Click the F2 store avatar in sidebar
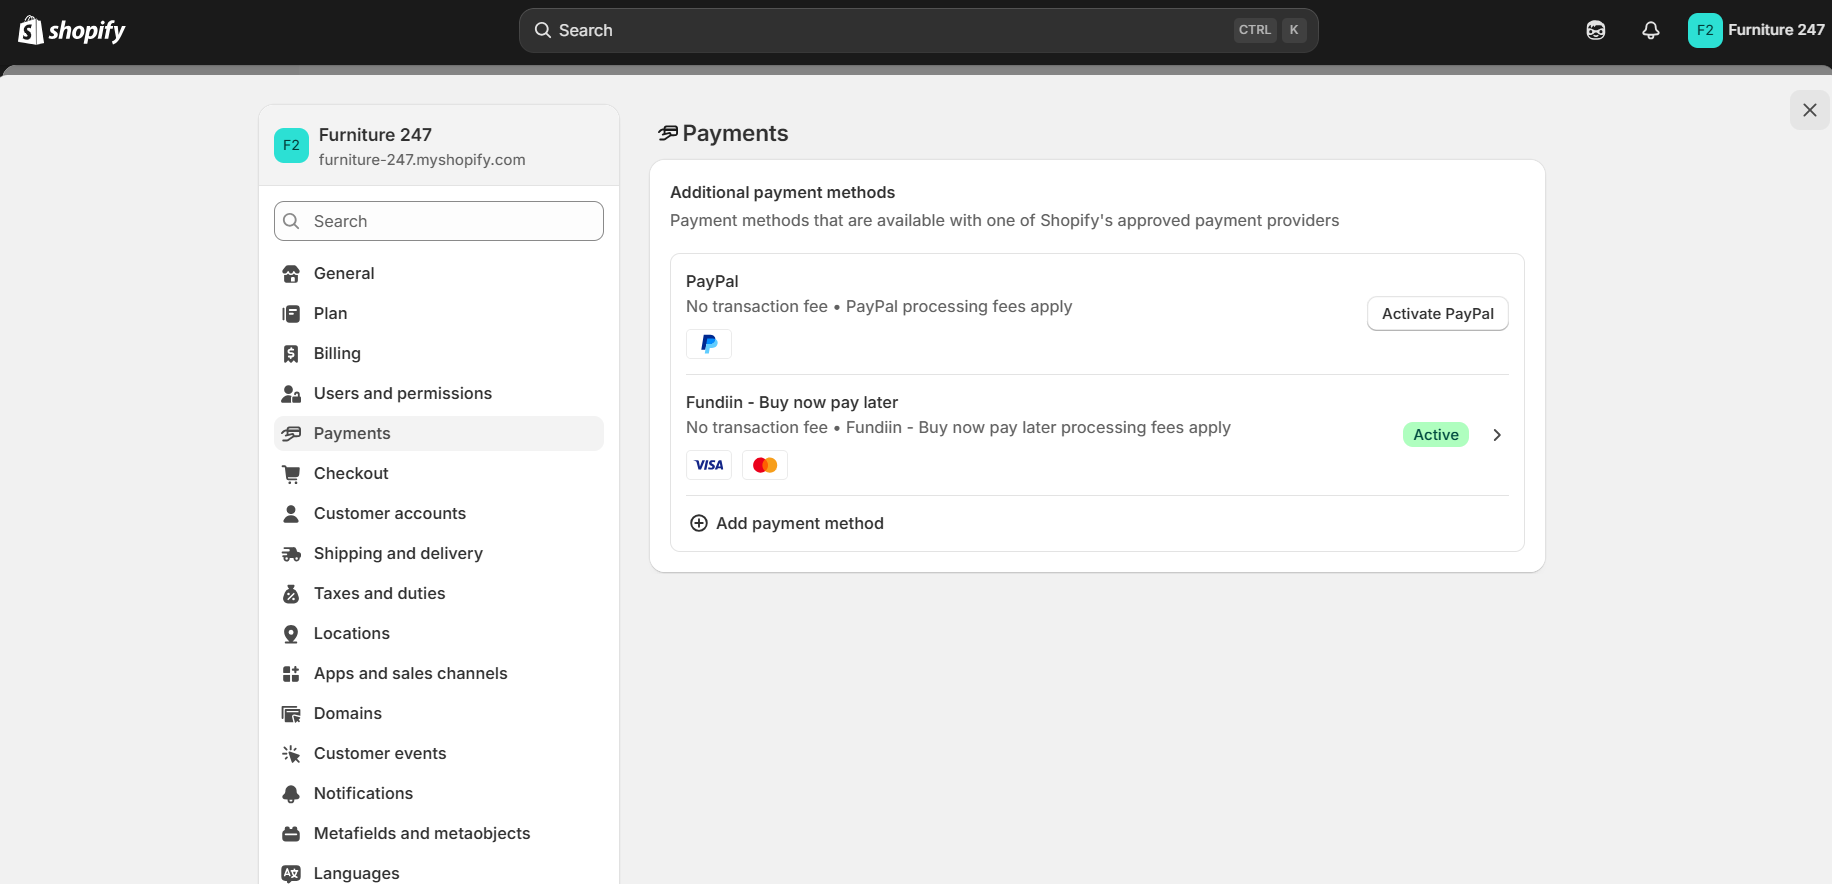 (x=291, y=145)
